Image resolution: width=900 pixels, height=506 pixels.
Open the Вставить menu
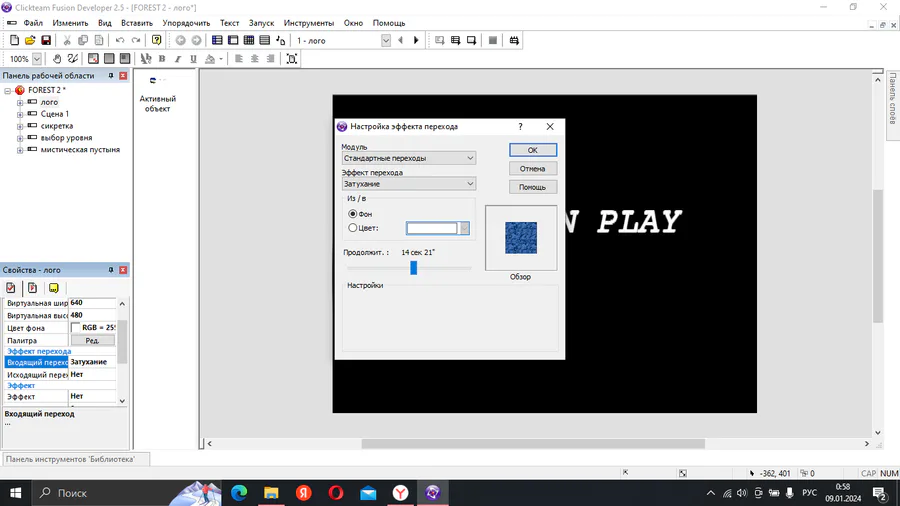(x=137, y=22)
